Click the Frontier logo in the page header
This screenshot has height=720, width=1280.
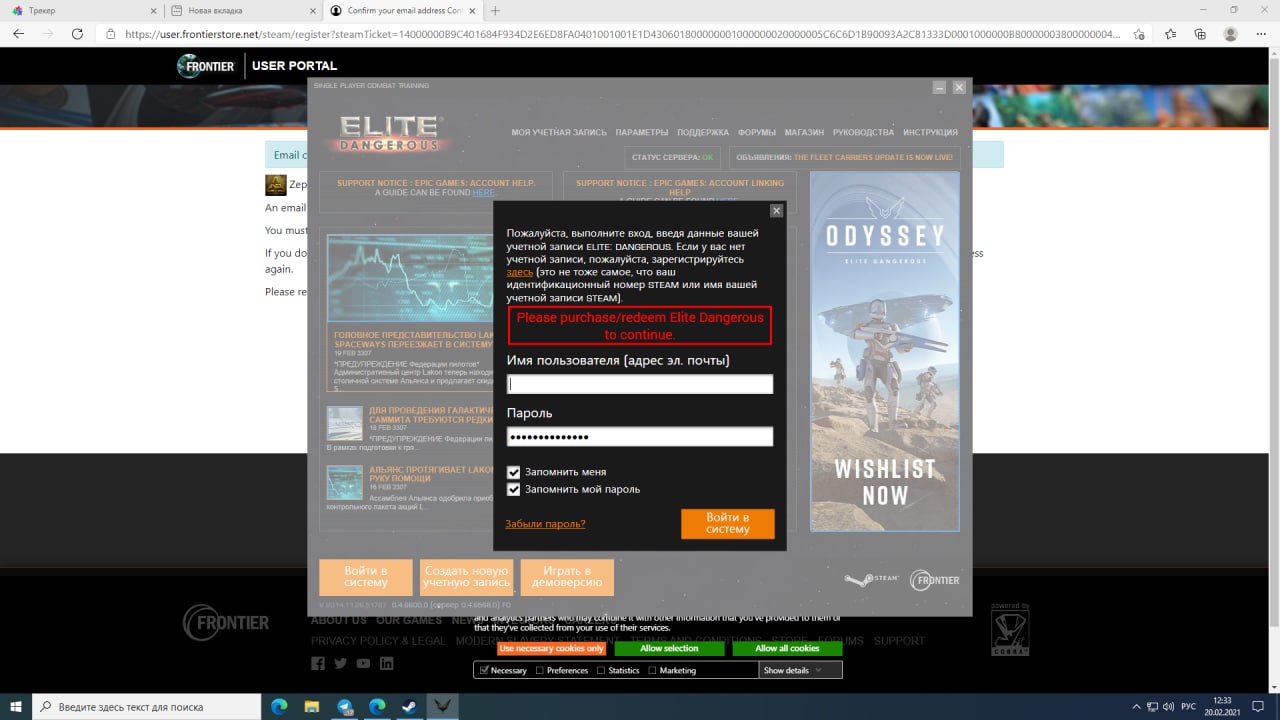click(x=206, y=66)
